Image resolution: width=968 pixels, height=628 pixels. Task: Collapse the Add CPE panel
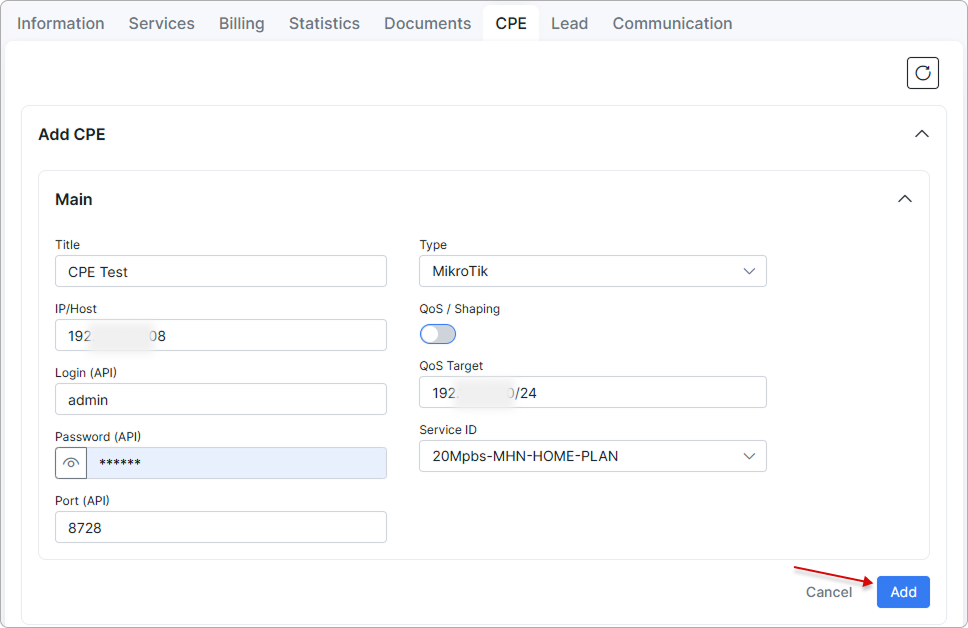(921, 134)
